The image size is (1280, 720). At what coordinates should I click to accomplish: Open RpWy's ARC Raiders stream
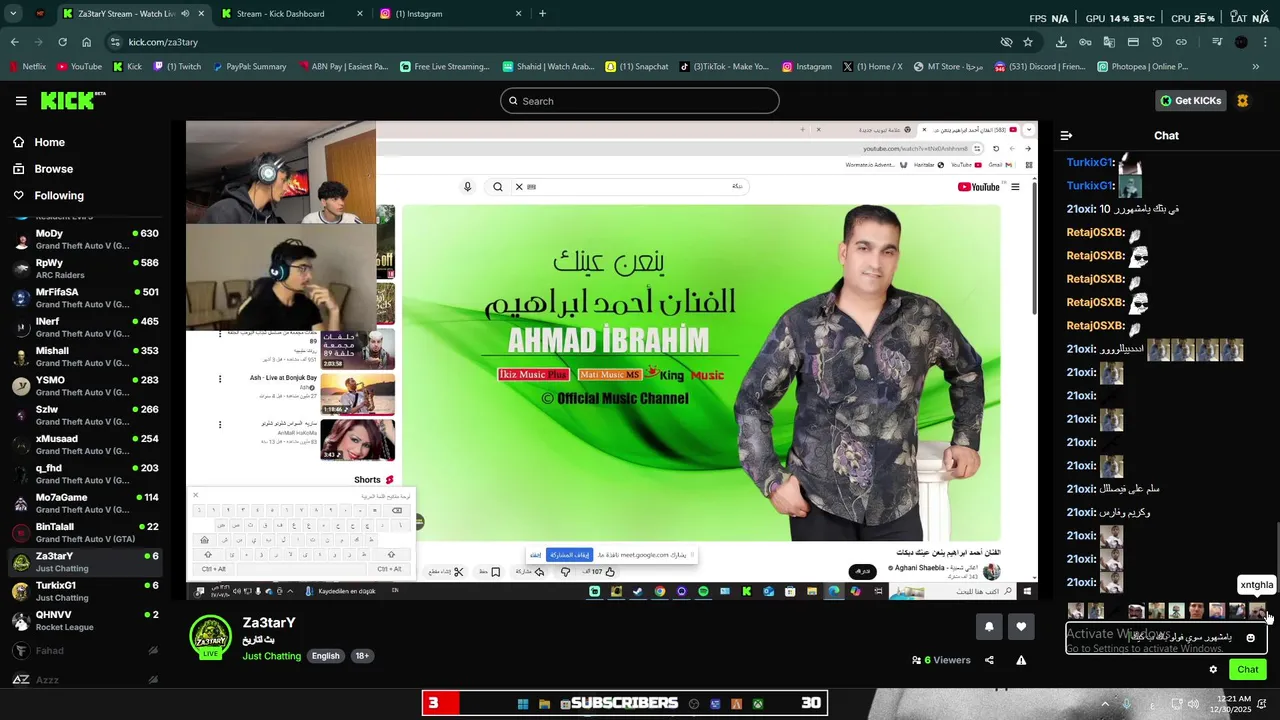tap(85, 268)
